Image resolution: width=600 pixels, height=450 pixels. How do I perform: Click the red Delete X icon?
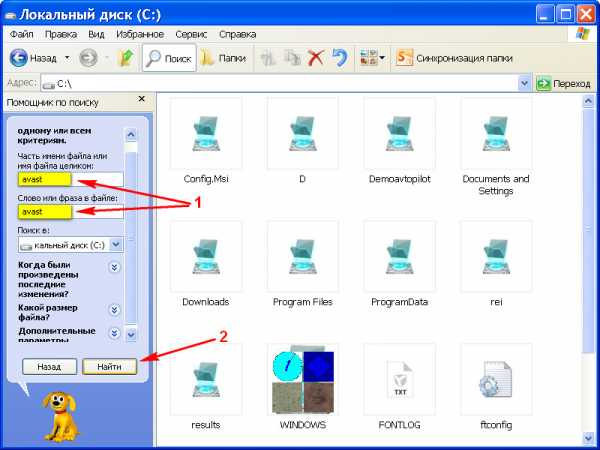pyautogui.click(x=315, y=58)
